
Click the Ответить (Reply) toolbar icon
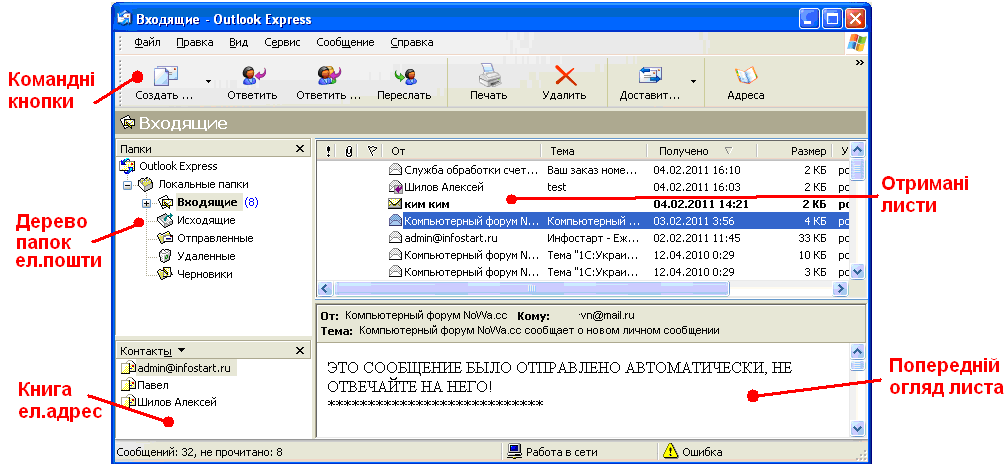click(x=254, y=76)
